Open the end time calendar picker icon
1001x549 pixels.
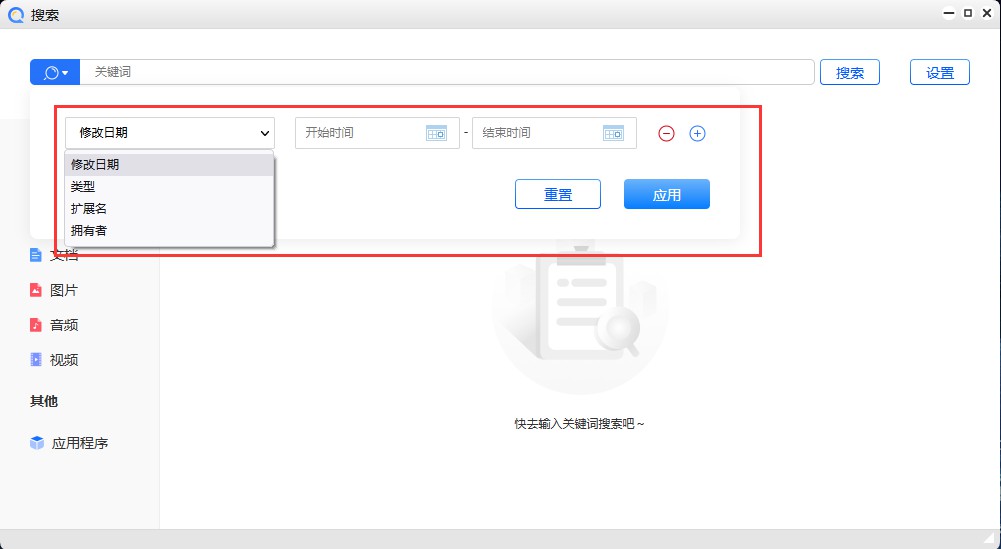click(613, 133)
